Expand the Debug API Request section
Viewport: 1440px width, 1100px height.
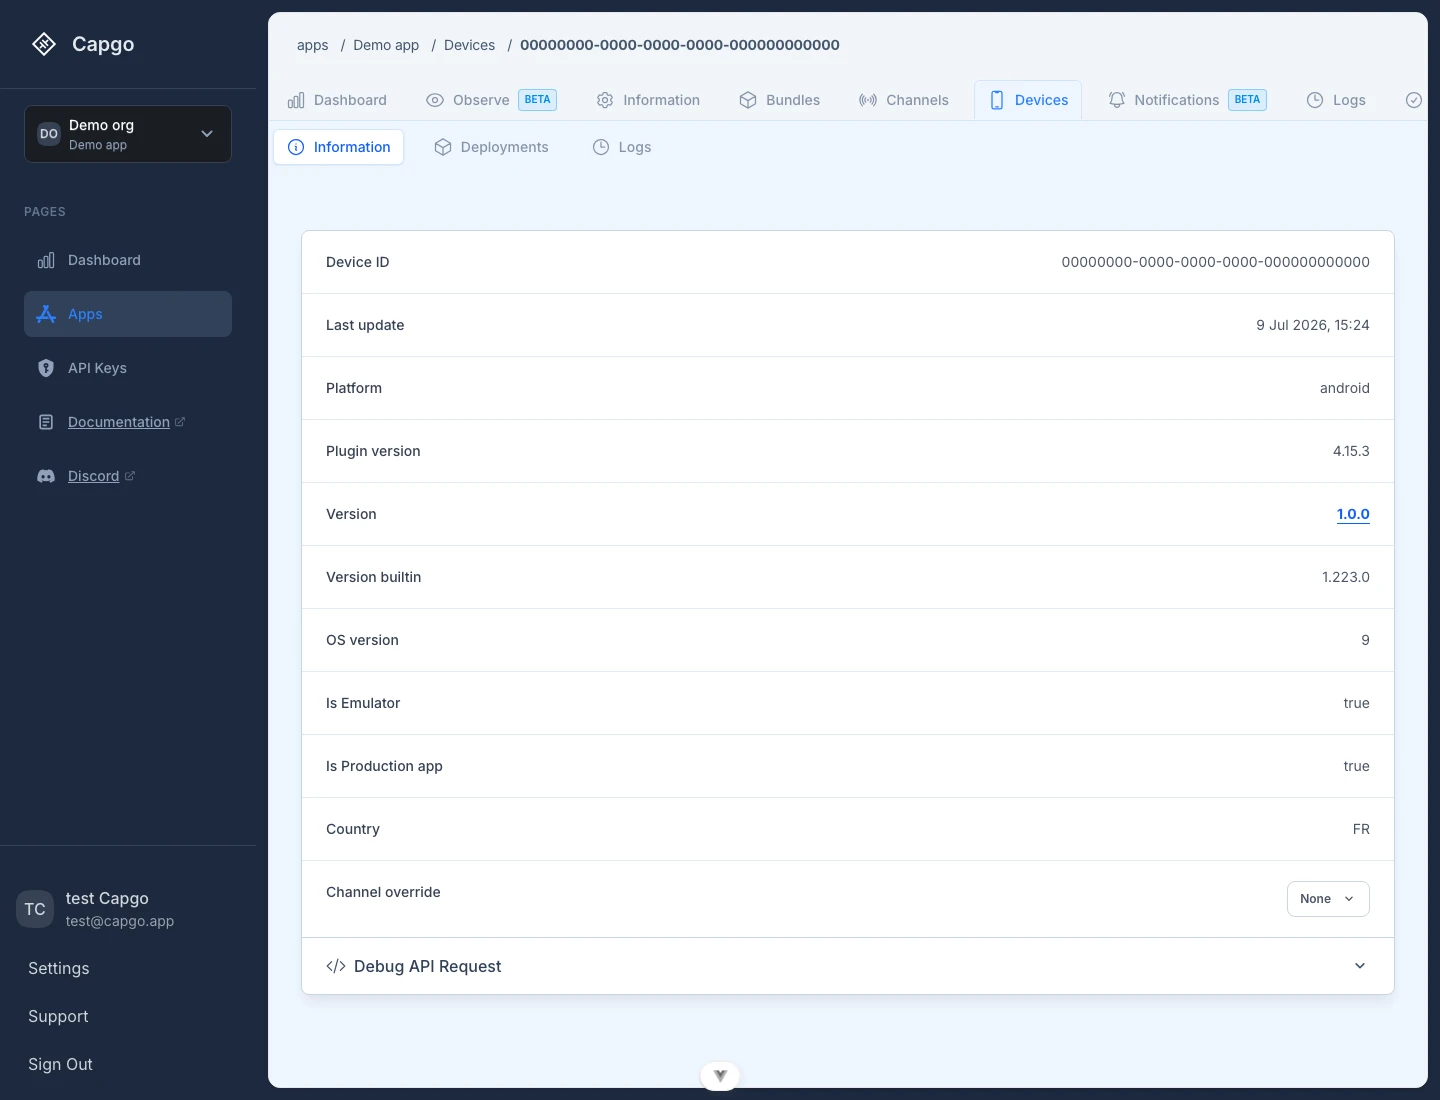pos(848,966)
